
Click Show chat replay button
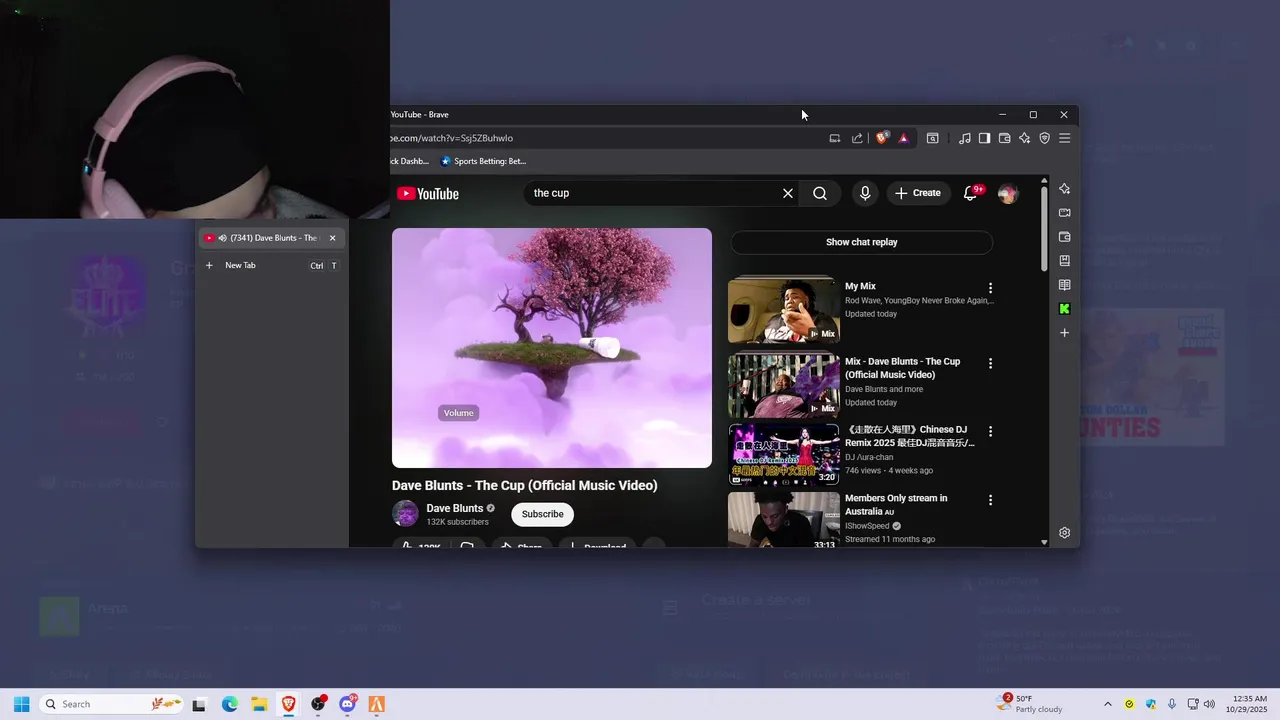862,242
